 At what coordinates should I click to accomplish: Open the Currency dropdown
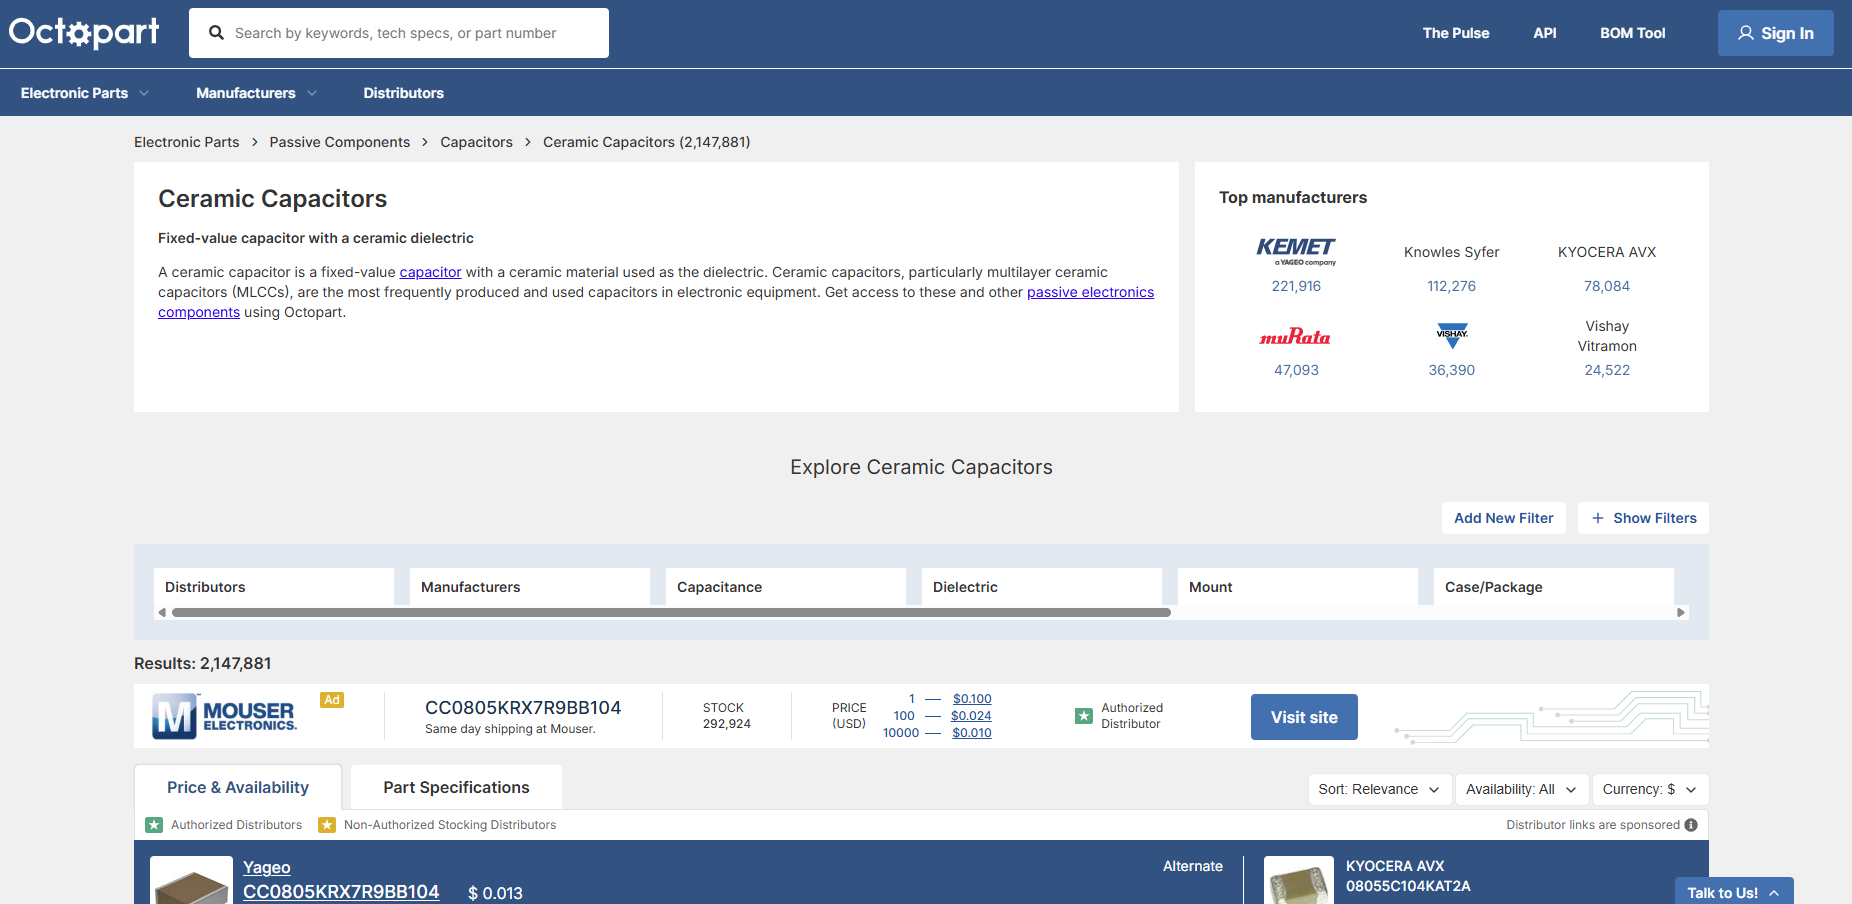[1650, 789]
